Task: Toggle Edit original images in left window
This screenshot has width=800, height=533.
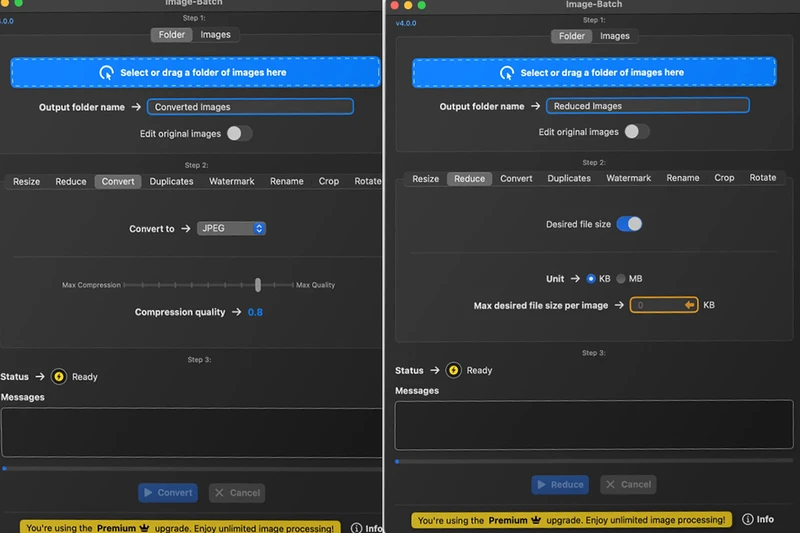Action: (239, 134)
